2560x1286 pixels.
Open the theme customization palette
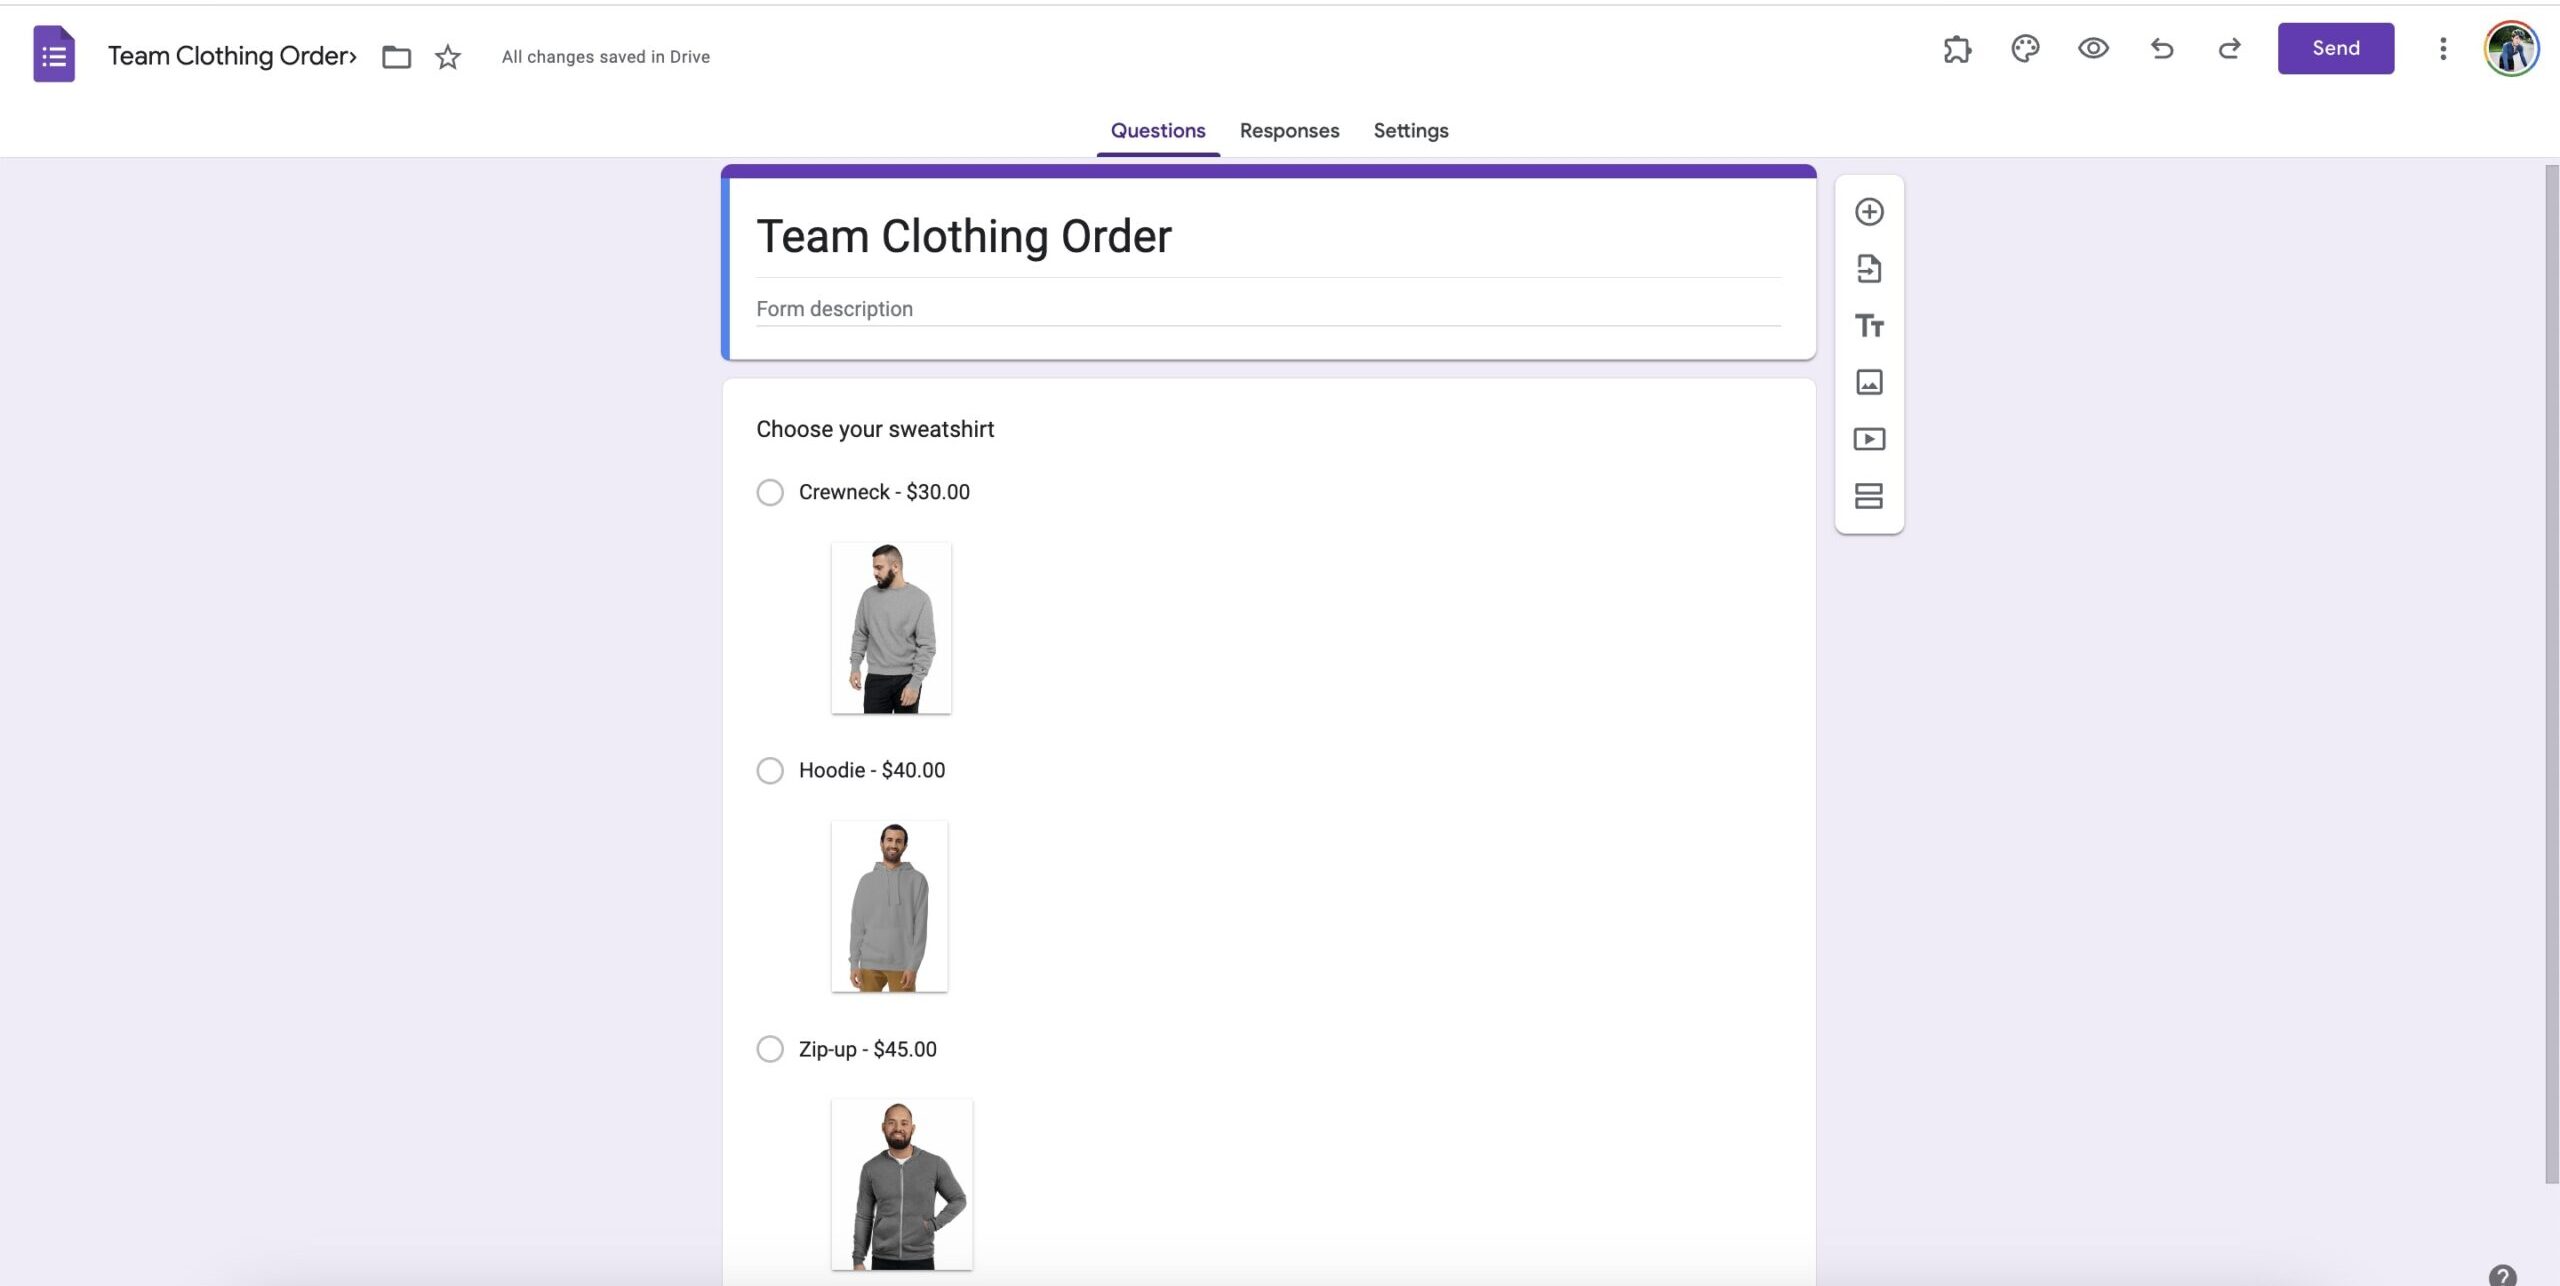coord(2026,48)
